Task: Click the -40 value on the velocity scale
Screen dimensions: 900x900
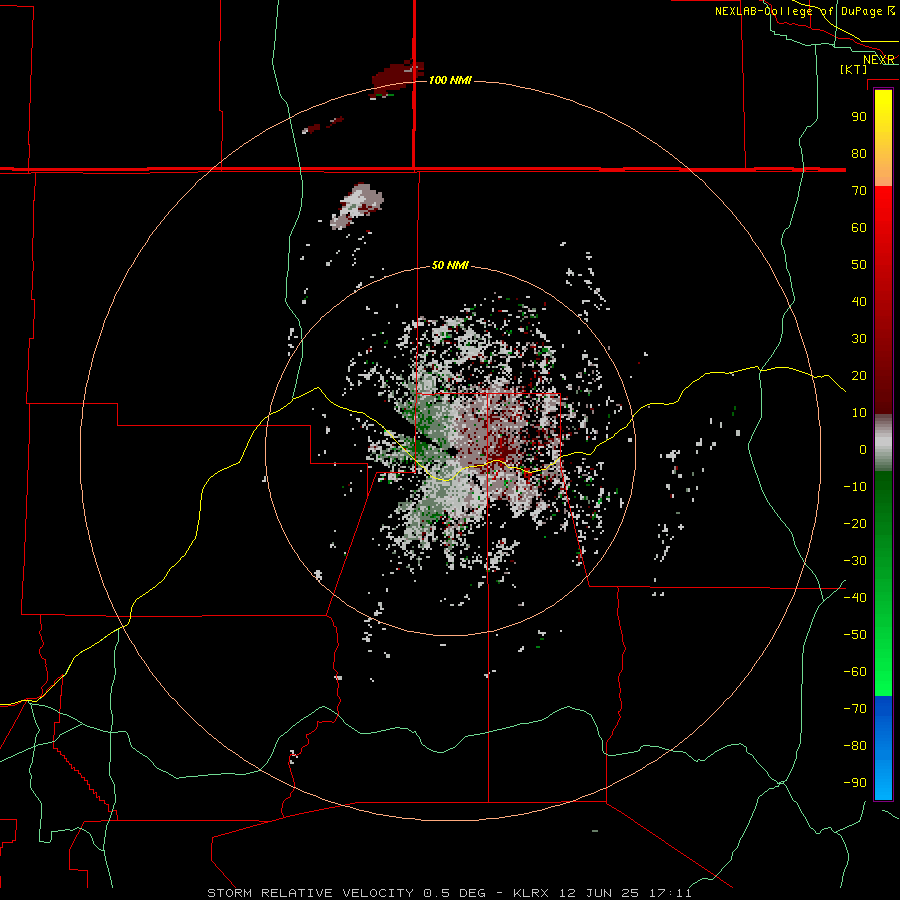Action: coord(855,598)
